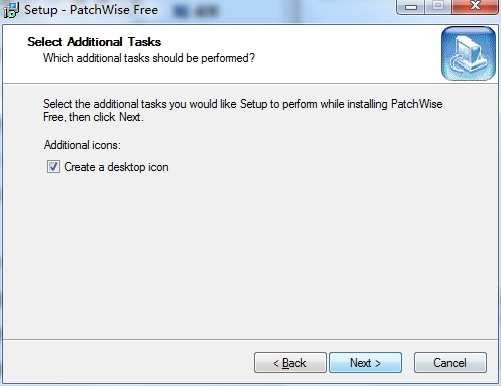Abort setup using the Cancel button

pos(450,362)
